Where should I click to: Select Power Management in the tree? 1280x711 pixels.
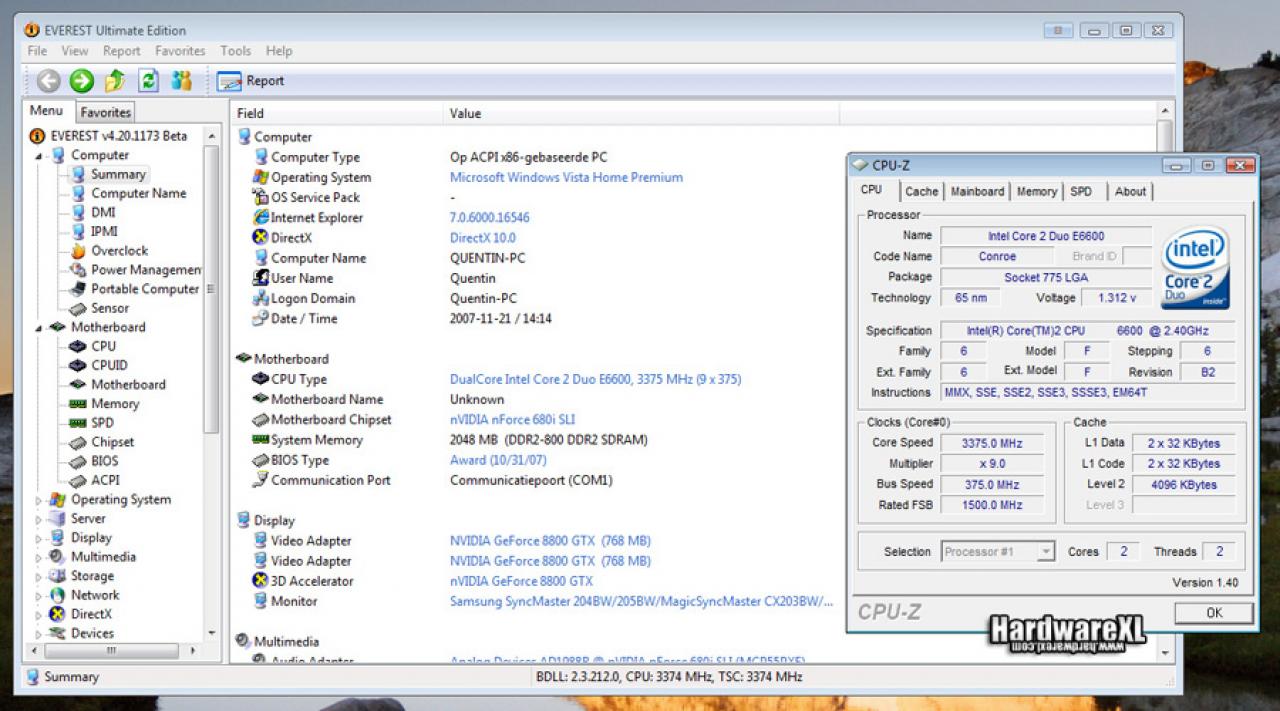(x=146, y=270)
